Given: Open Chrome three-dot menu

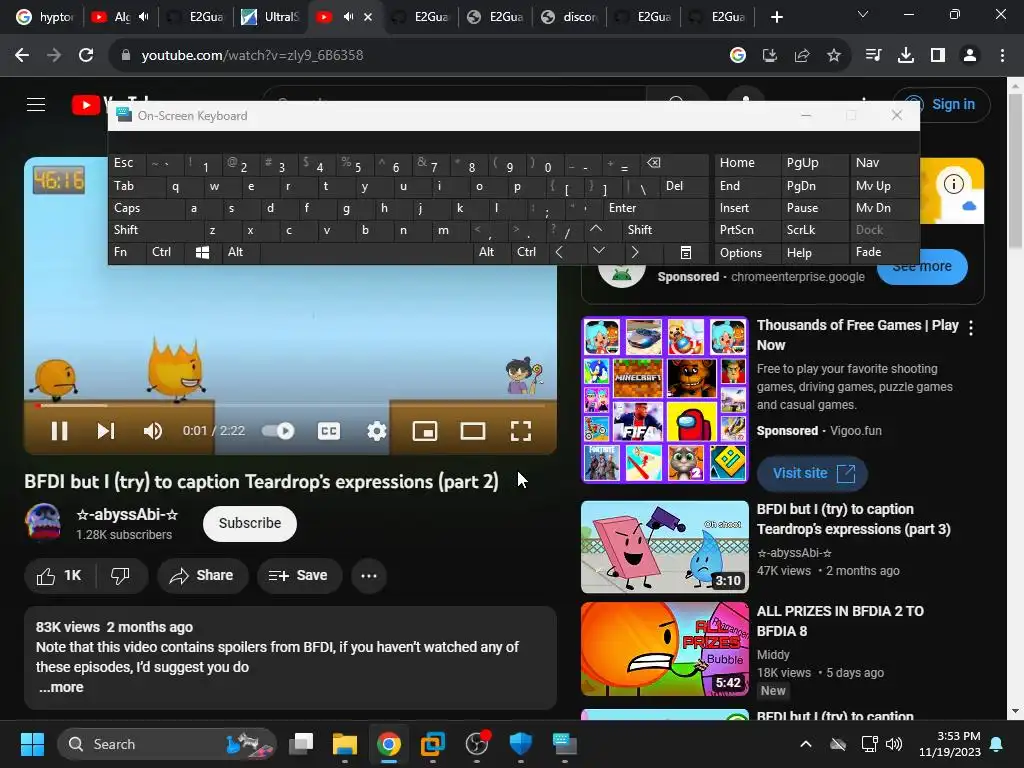Looking at the screenshot, I should click(1002, 56).
